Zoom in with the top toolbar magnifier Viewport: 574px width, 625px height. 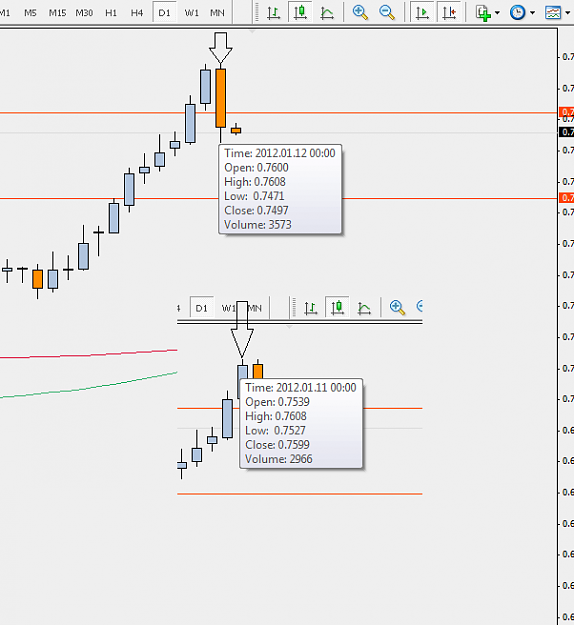coord(360,13)
